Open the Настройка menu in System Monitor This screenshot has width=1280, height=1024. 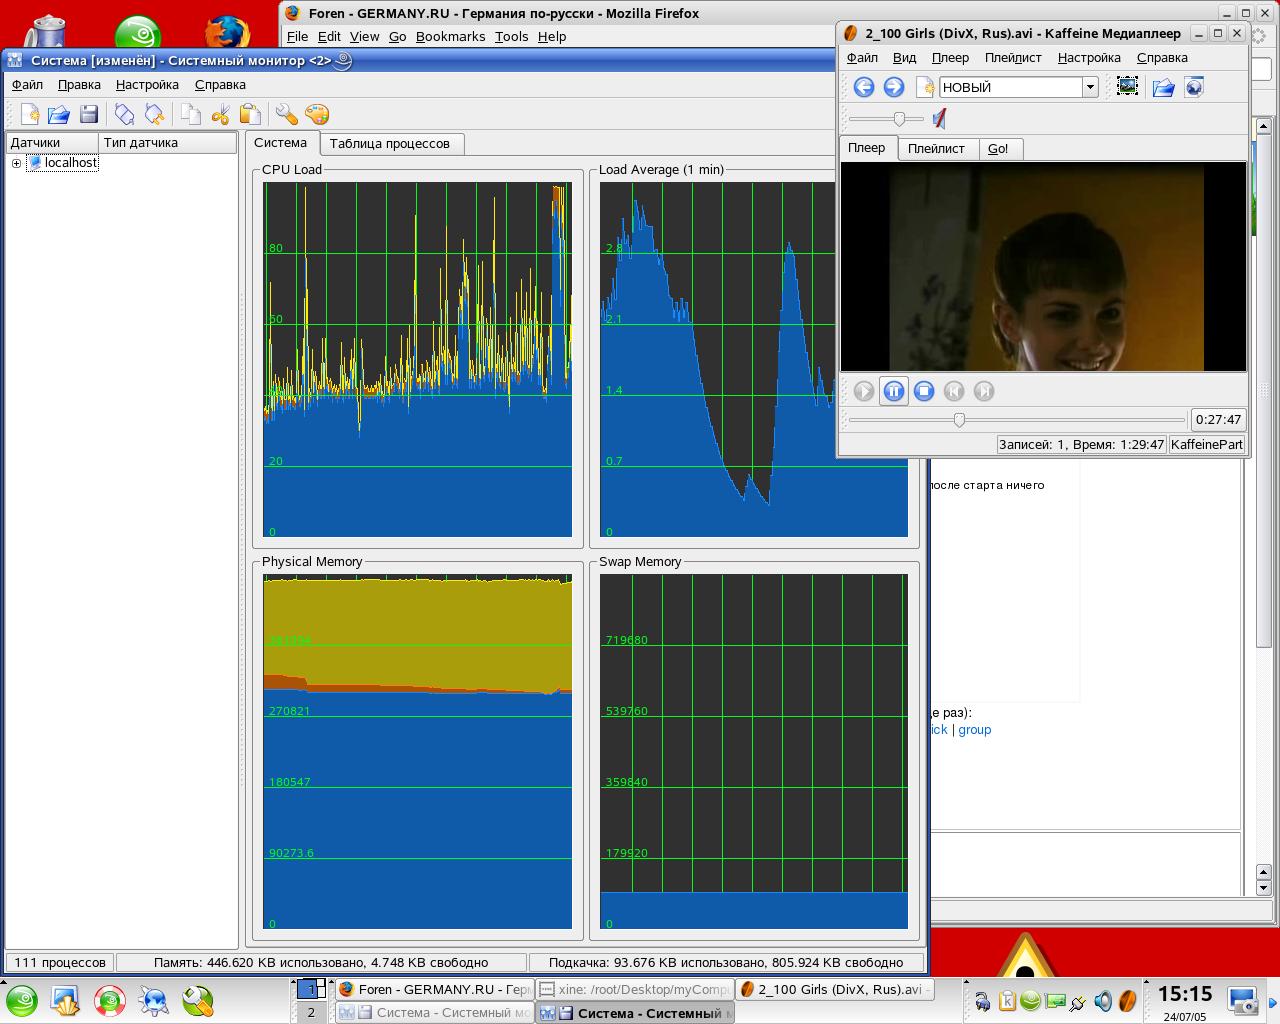coord(147,85)
